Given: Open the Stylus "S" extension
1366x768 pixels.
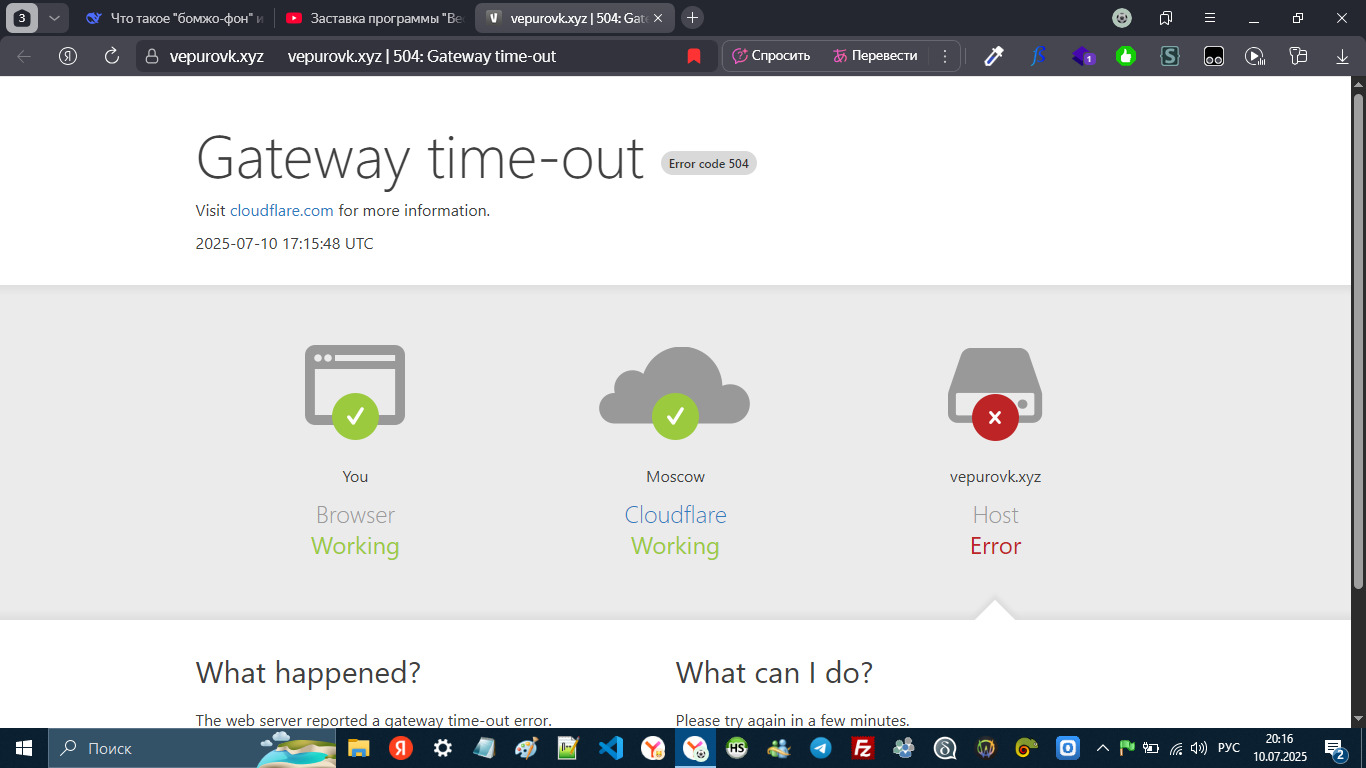Looking at the screenshot, I should pyautogui.click(x=1170, y=56).
